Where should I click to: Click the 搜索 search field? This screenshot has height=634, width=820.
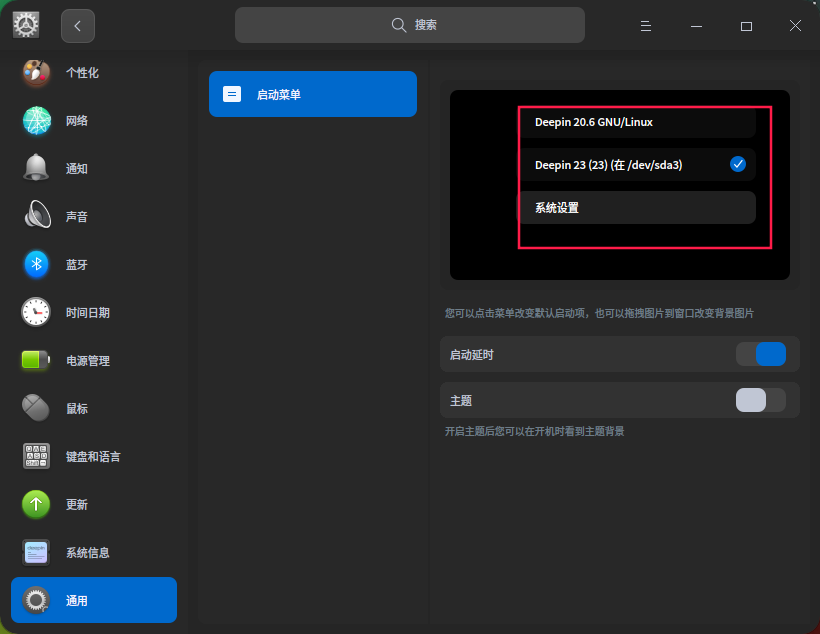(409, 25)
